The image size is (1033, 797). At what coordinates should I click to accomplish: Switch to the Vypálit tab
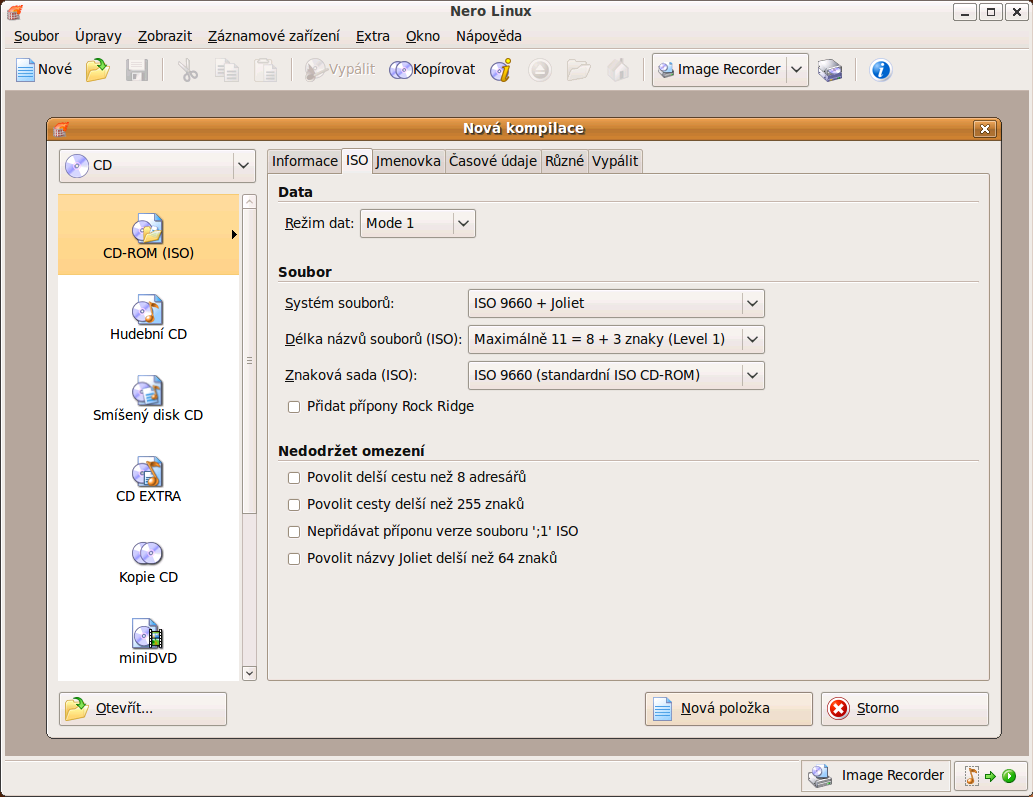coord(615,161)
